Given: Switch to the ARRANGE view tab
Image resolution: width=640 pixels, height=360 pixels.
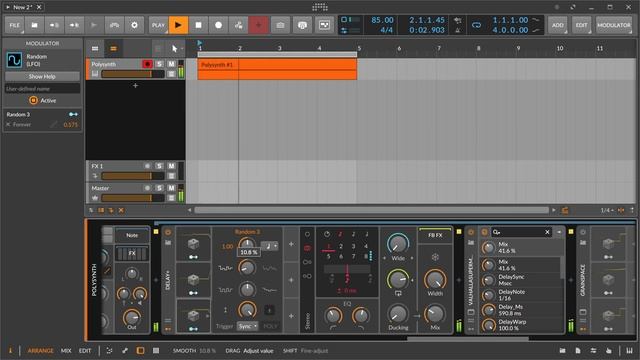Looking at the screenshot, I should [x=40, y=351].
